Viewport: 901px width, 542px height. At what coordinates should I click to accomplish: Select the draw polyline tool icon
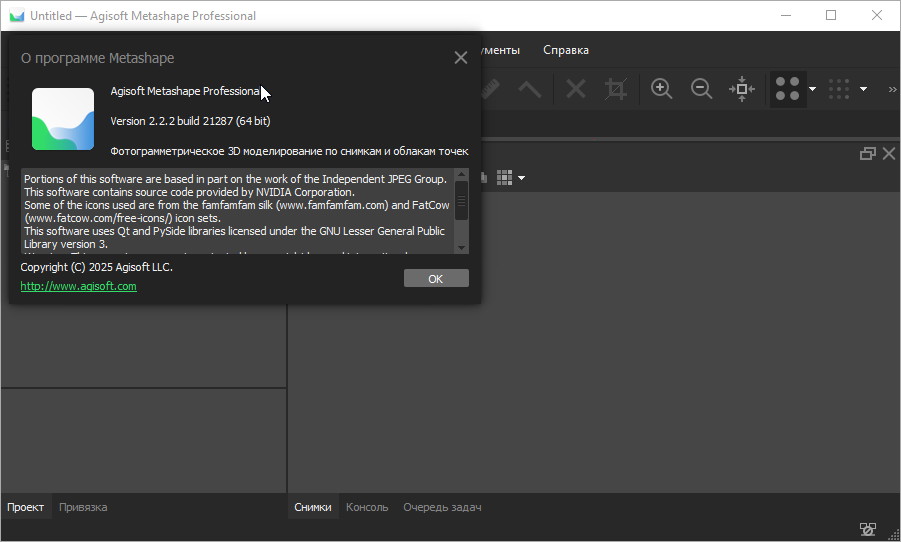(529, 89)
